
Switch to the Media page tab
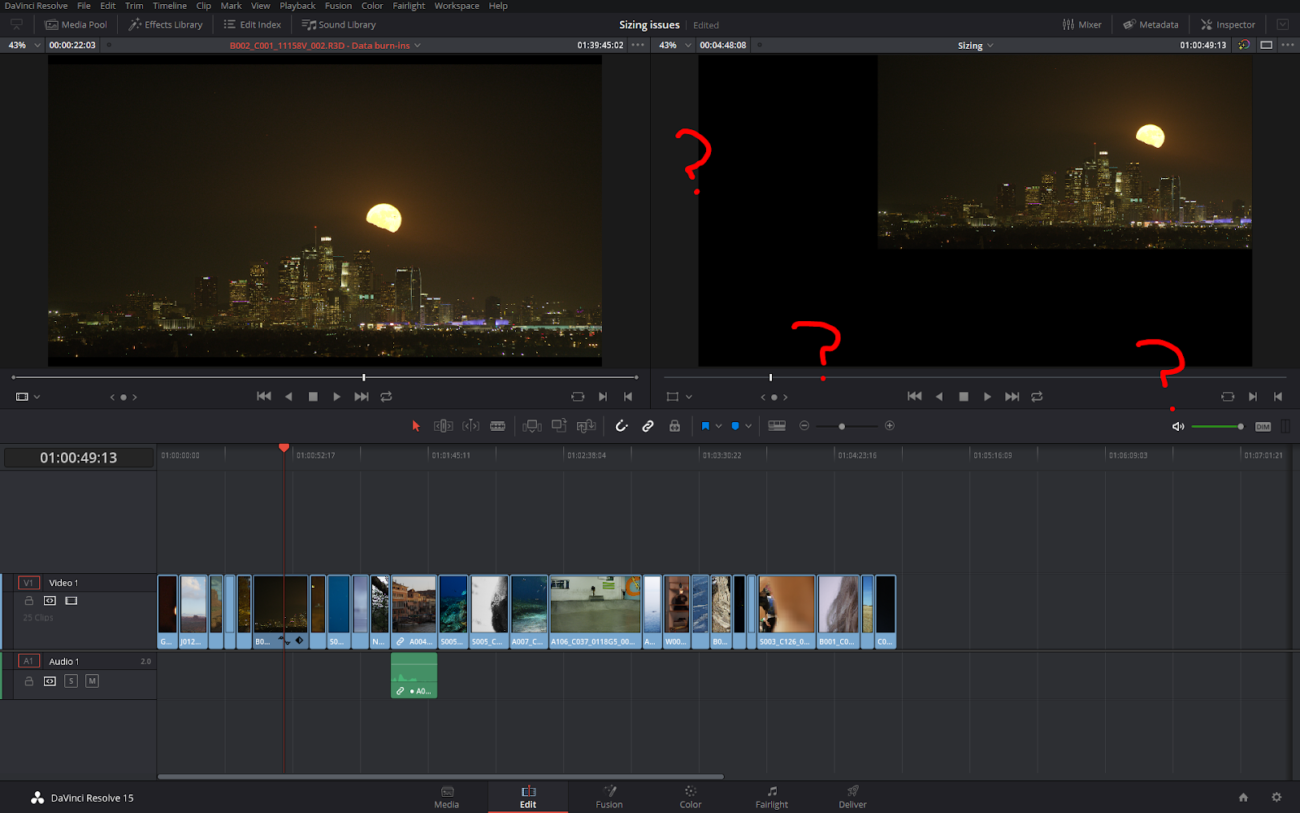point(447,797)
